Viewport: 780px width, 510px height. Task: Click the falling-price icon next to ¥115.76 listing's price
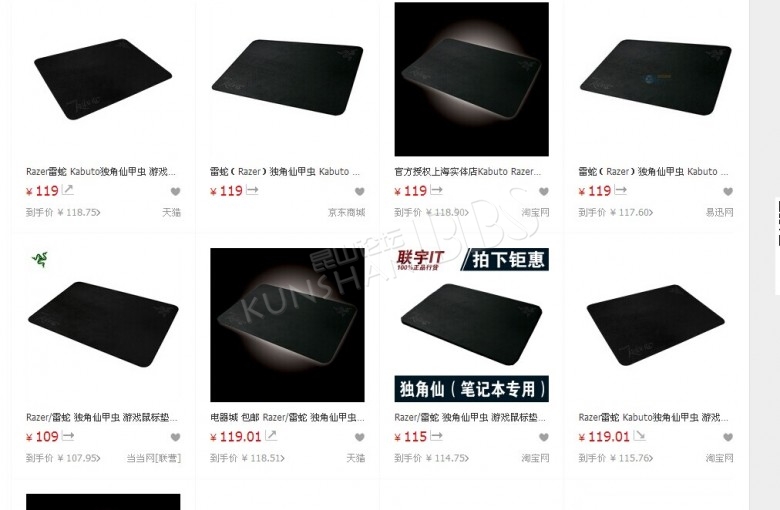[639, 436]
